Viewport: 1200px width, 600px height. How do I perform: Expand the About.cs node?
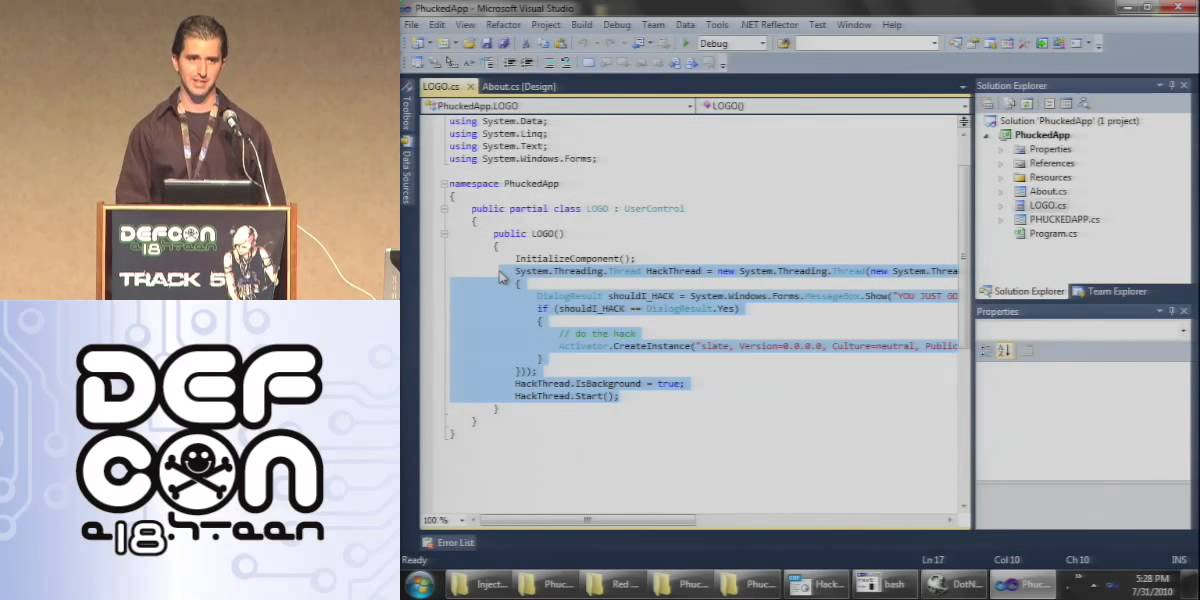tap(1000, 191)
